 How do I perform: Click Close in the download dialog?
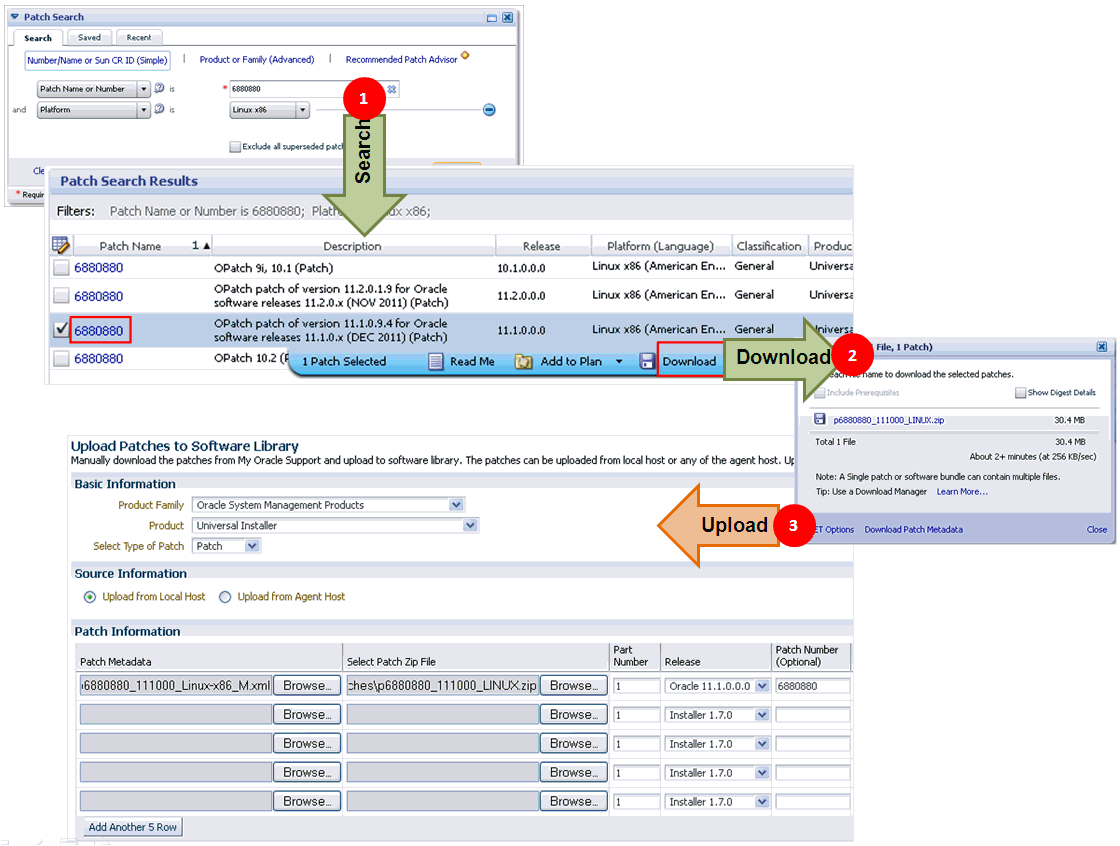click(x=1096, y=529)
